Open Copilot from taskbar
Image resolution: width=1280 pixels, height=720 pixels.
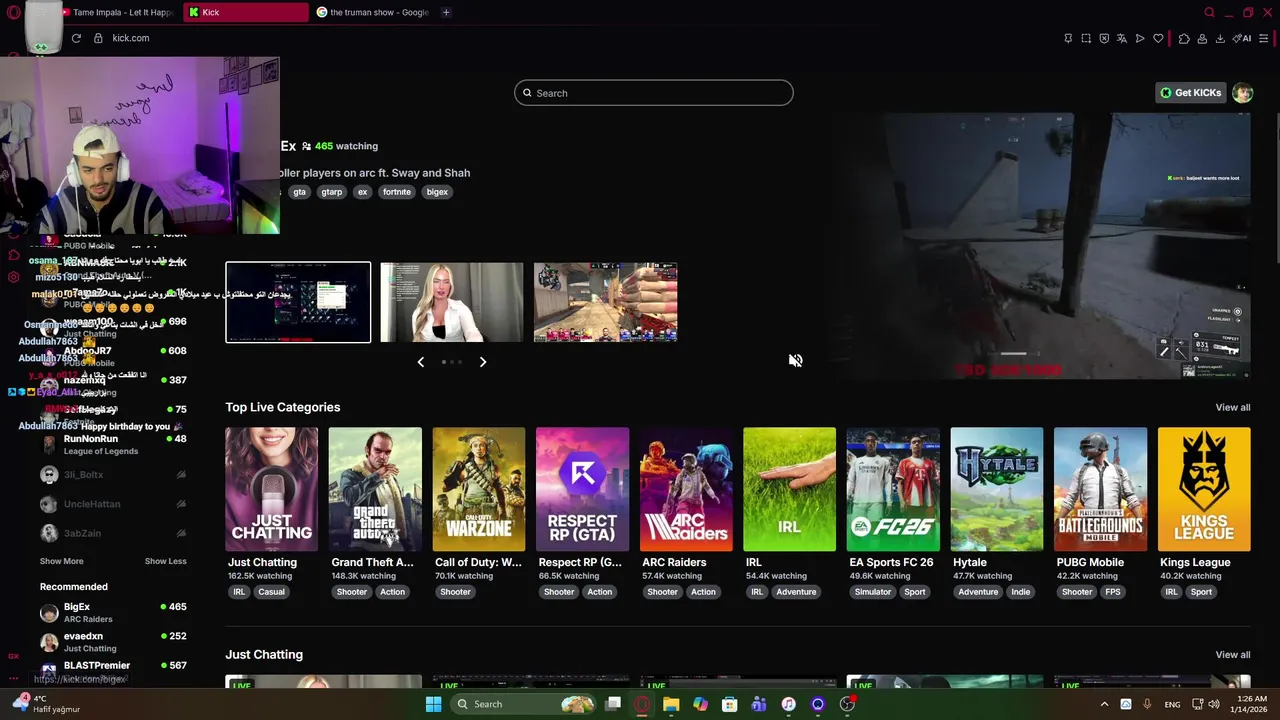click(700, 704)
